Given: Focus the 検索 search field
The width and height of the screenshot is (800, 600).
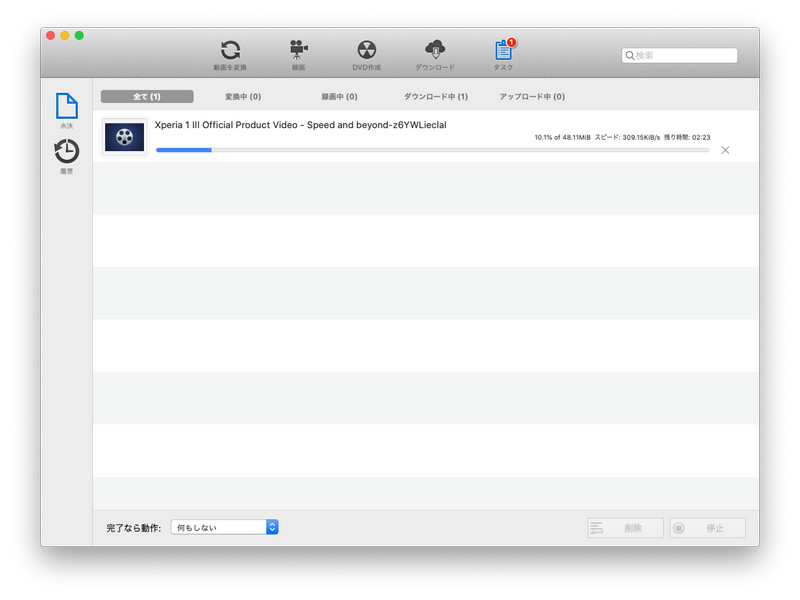Looking at the screenshot, I should click(680, 56).
